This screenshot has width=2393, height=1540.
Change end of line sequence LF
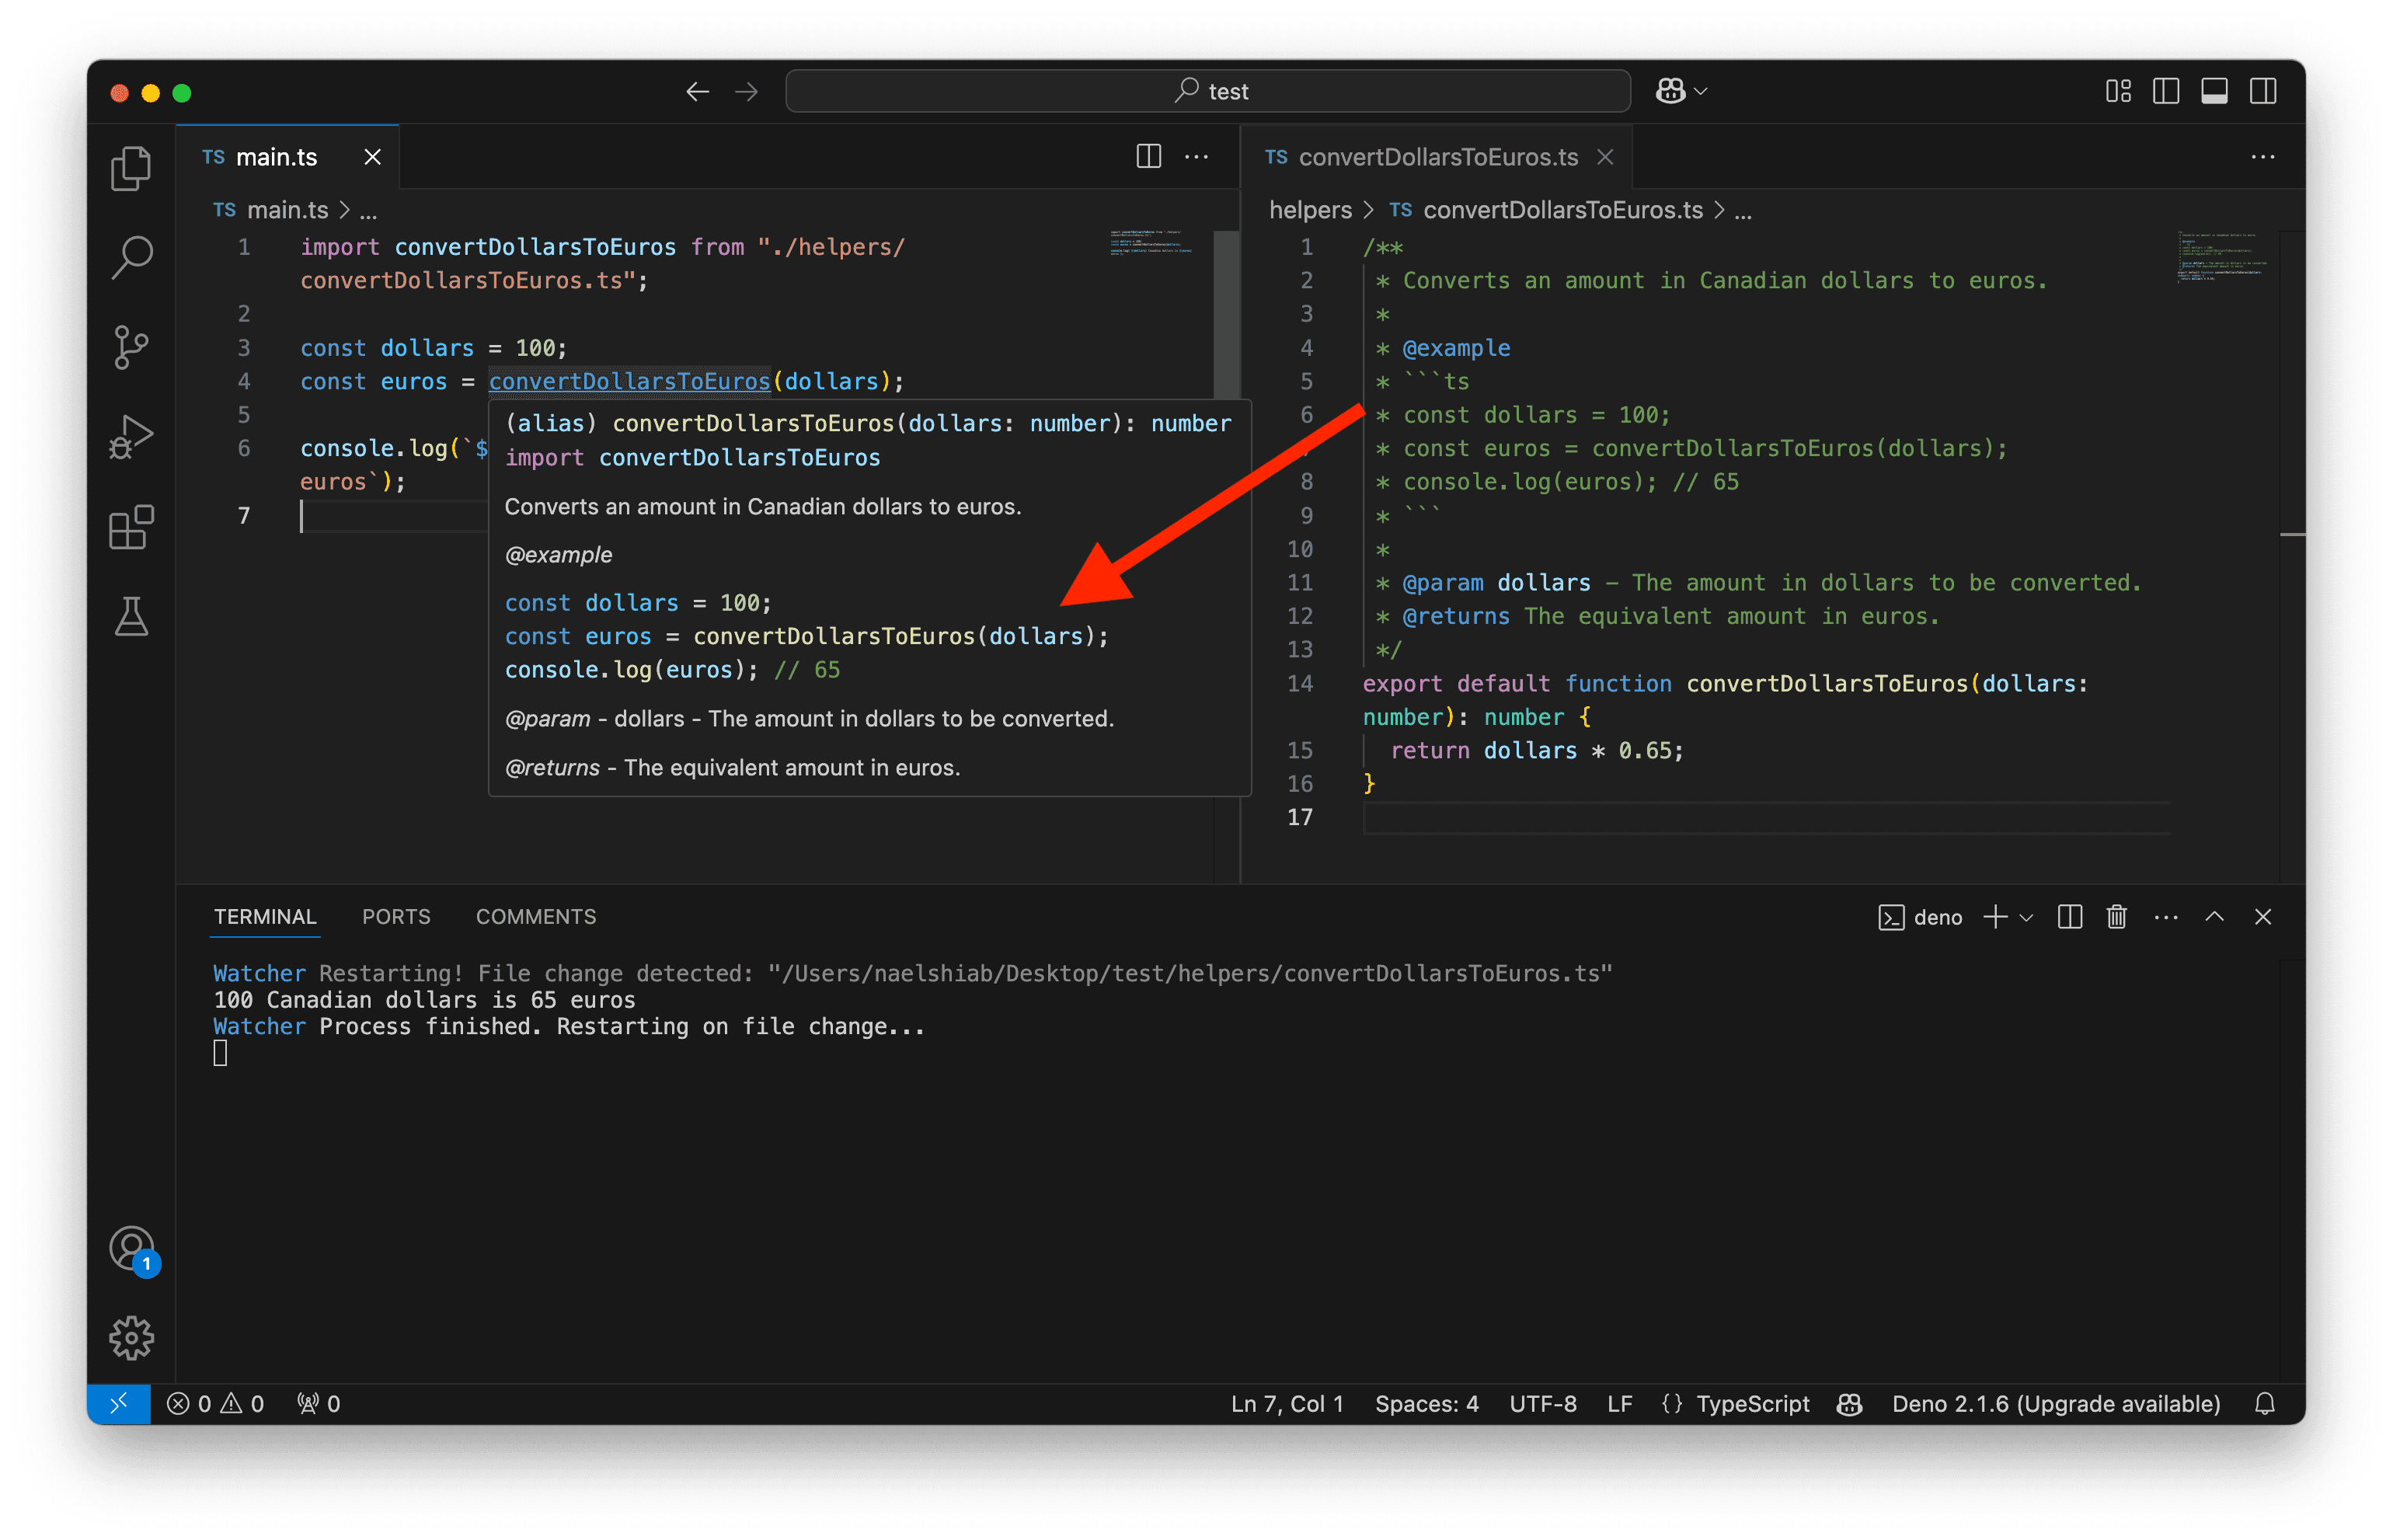(1619, 1403)
